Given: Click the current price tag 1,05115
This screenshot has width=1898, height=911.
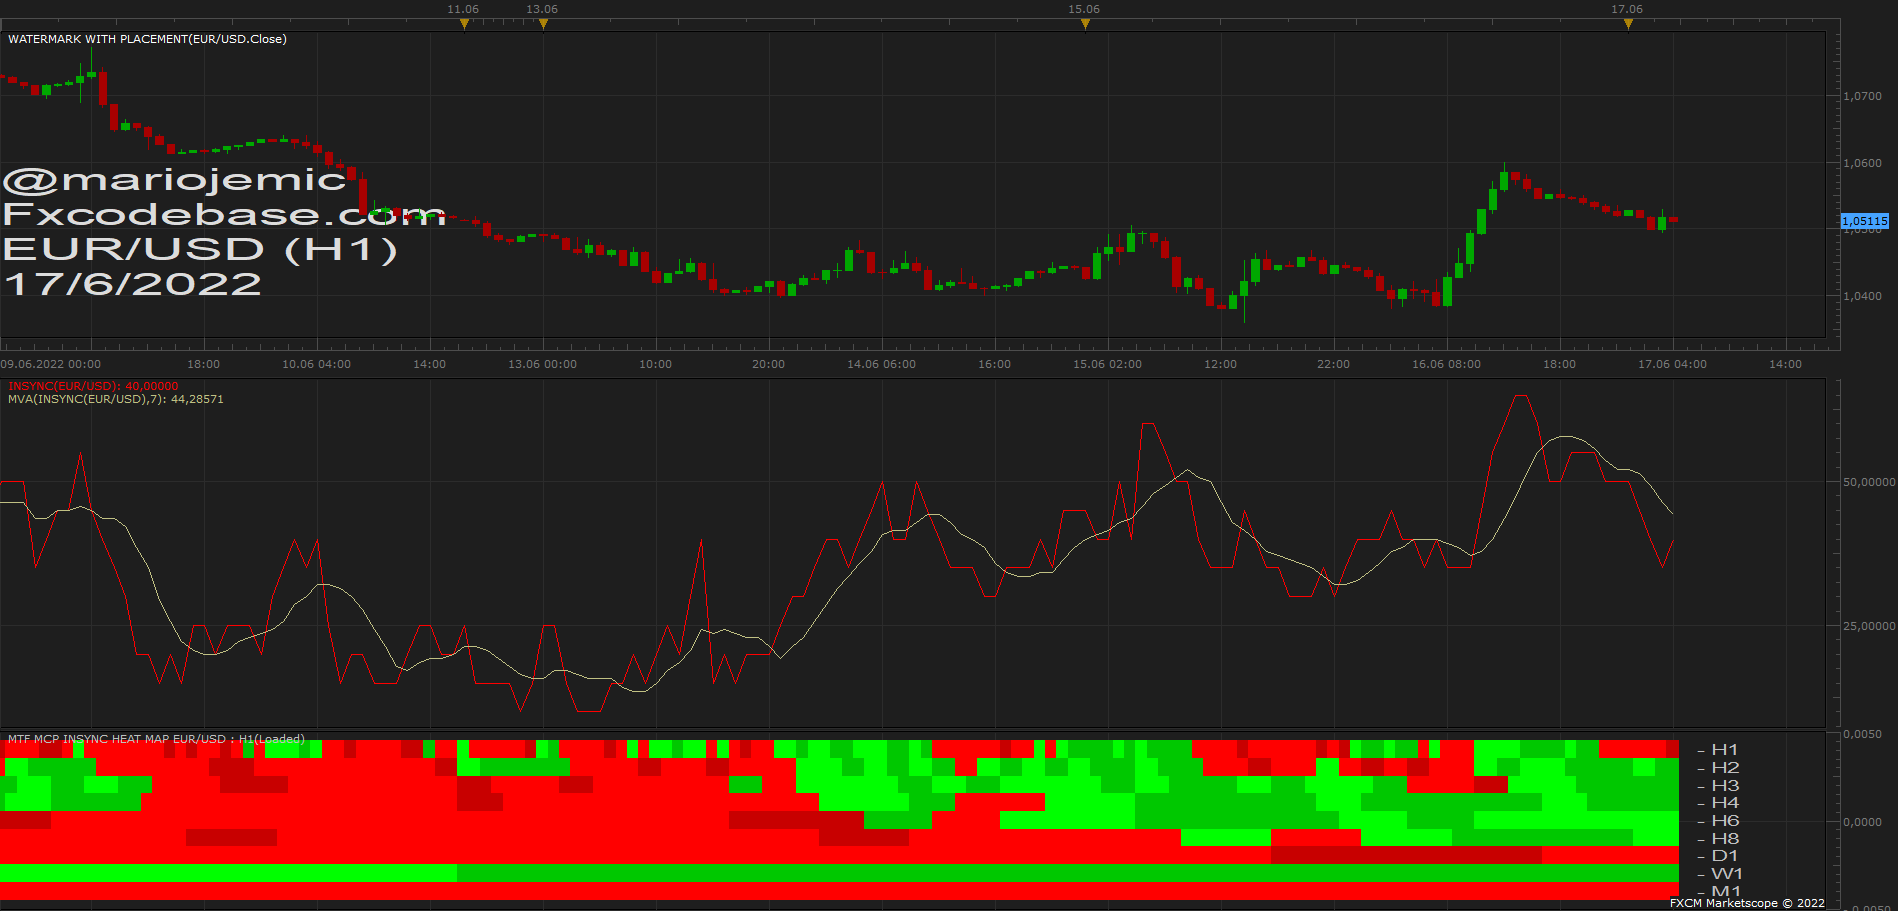Looking at the screenshot, I should 1865,221.
